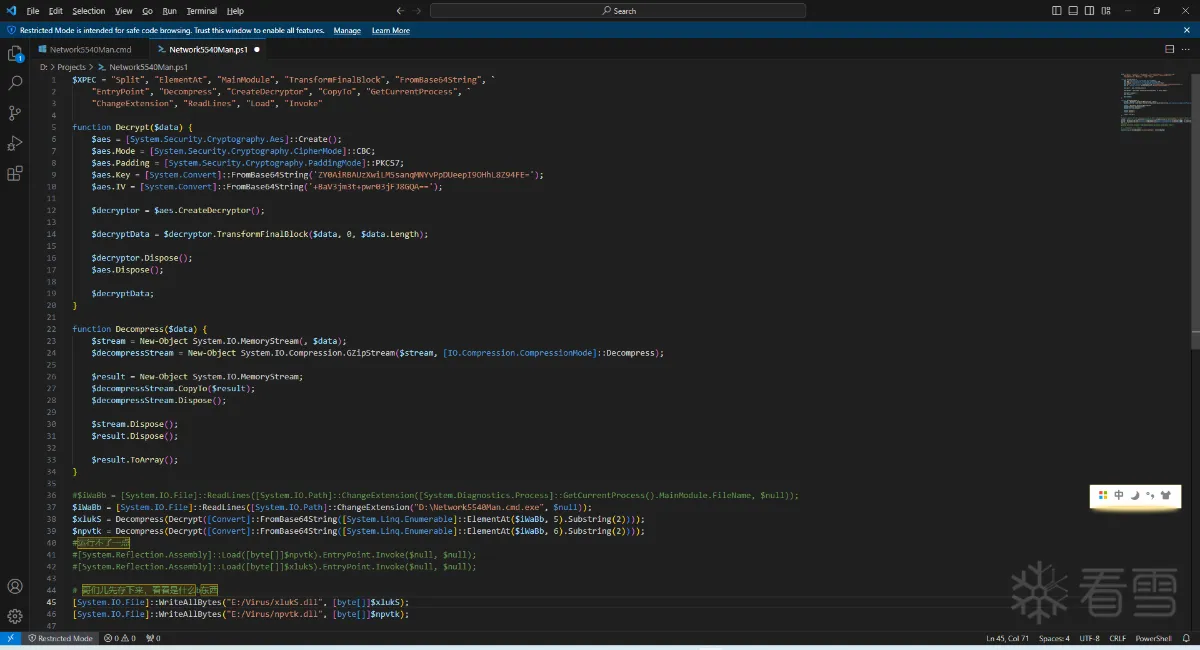Click the Ln 45, Col 71 indicator

(x=1007, y=638)
